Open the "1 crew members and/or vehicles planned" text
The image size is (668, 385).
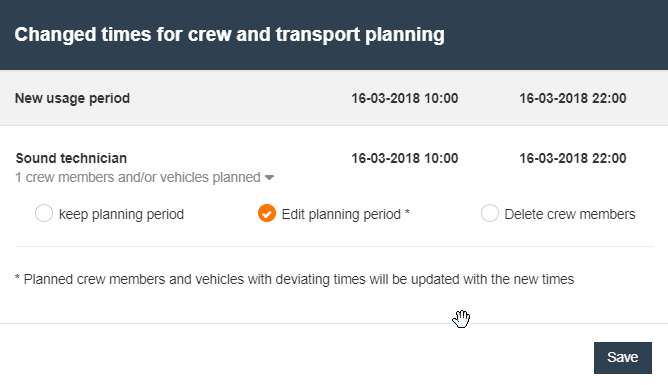pyautogui.click(x=138, y=177)
